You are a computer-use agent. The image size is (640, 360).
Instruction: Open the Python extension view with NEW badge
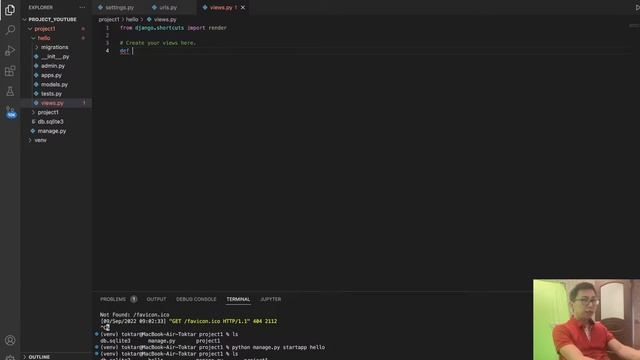click(x=11, y=112)
